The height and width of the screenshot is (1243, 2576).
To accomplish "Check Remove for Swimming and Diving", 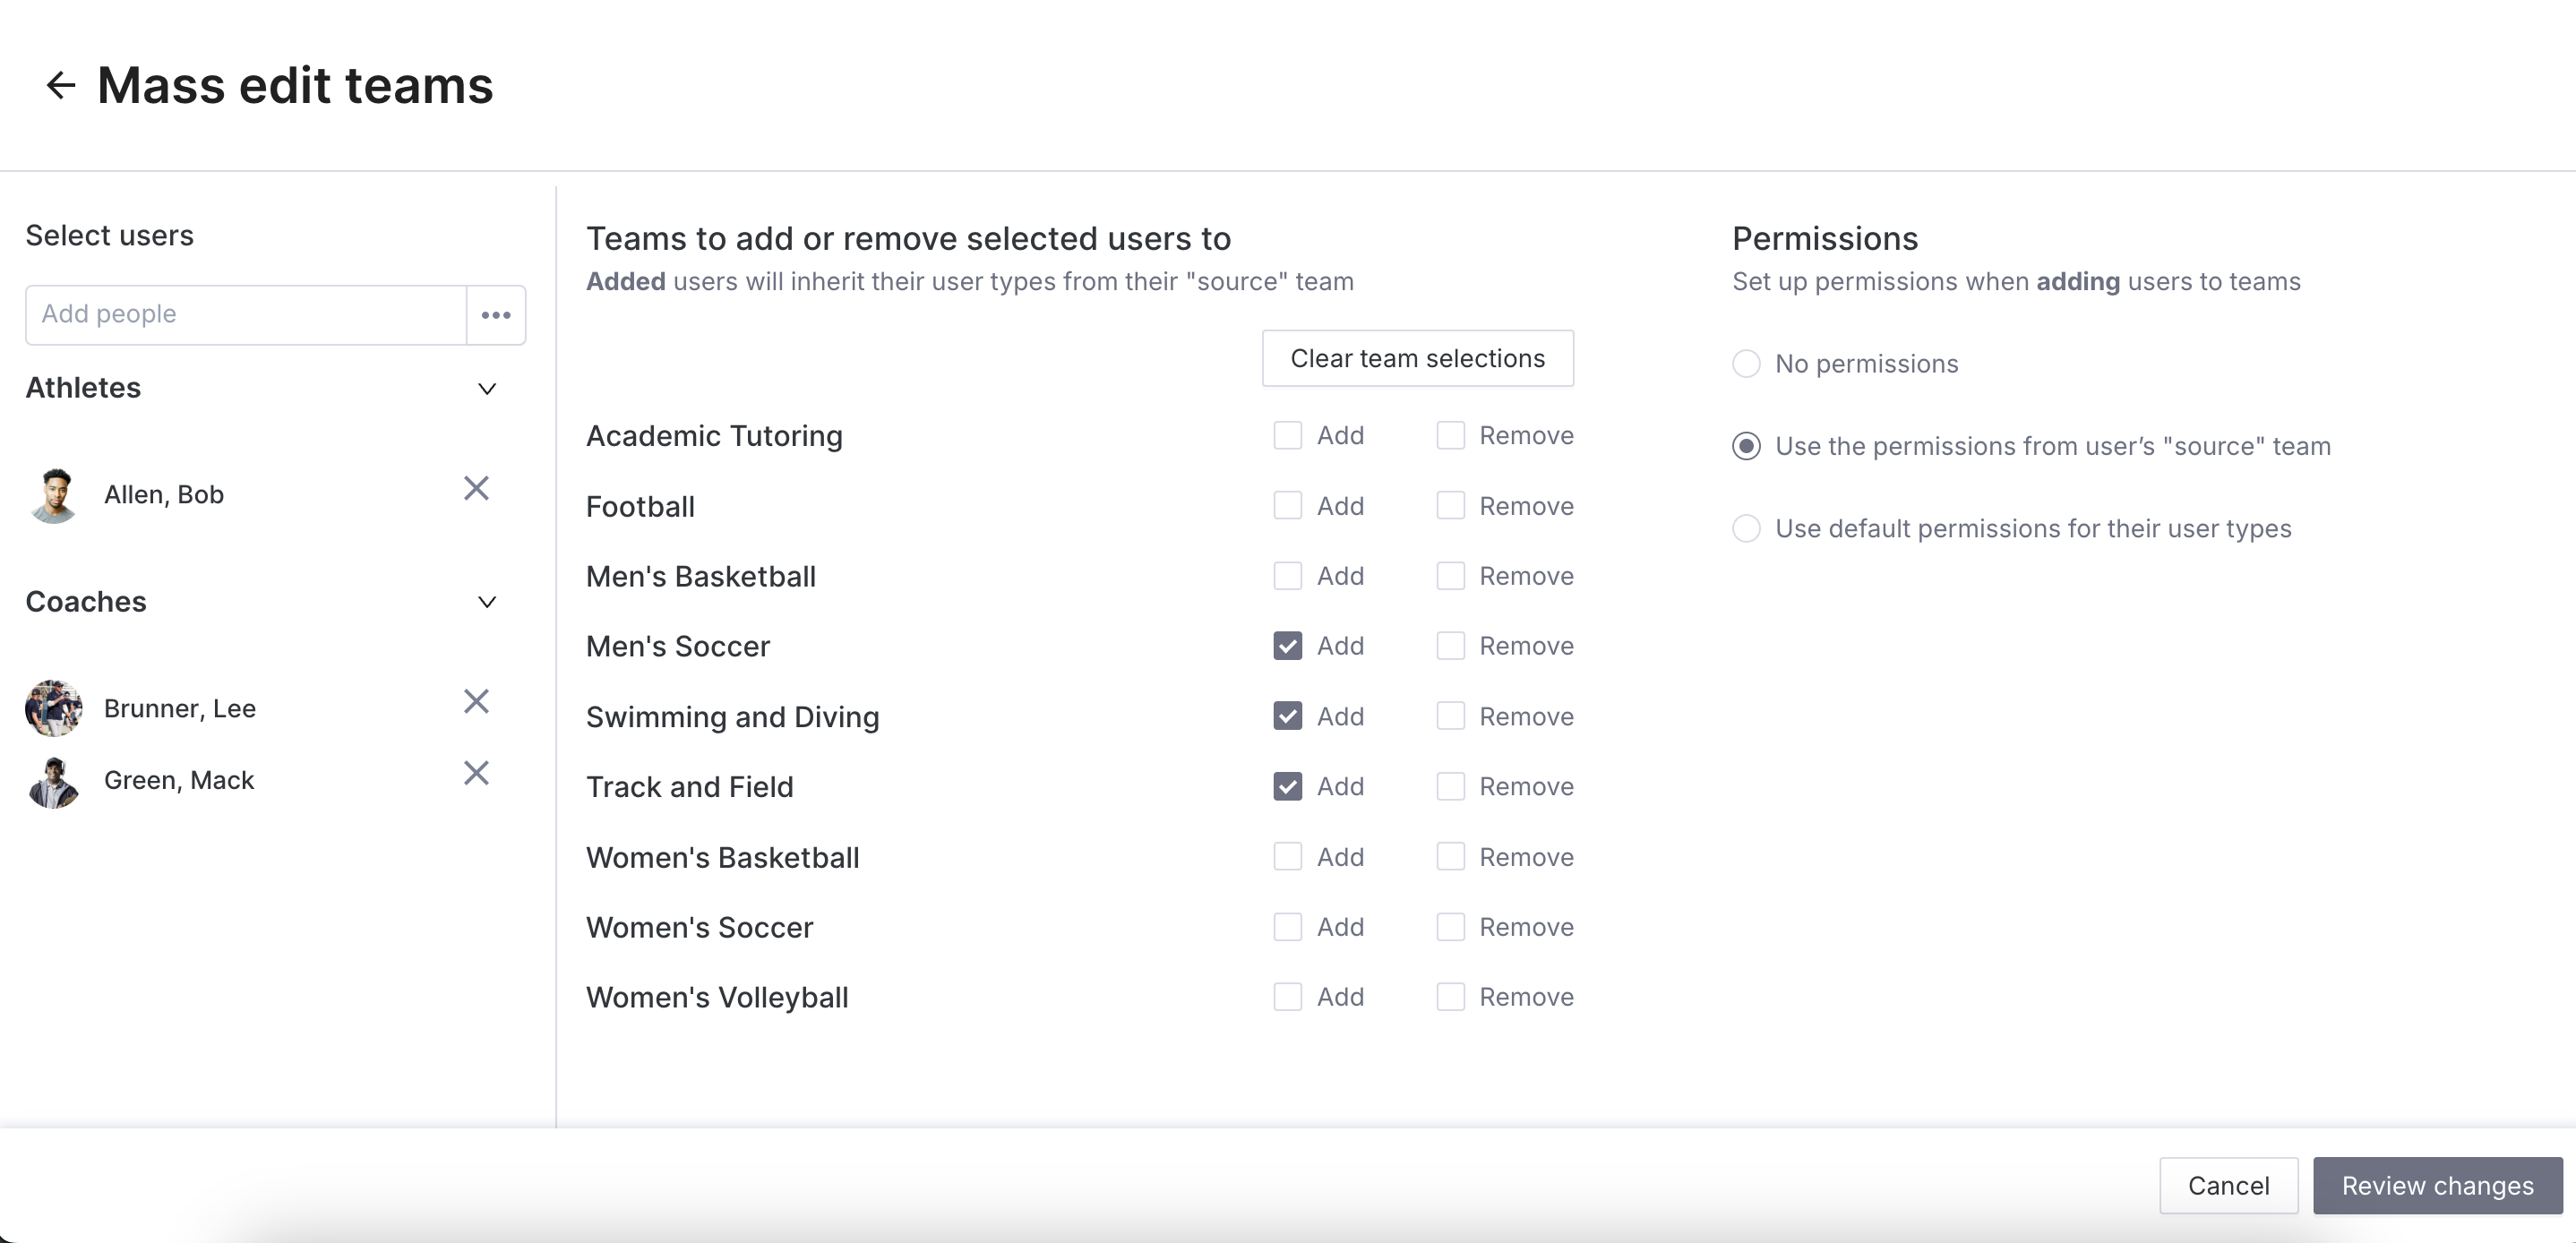I will pyautogui.click(x=1451, y=716).
